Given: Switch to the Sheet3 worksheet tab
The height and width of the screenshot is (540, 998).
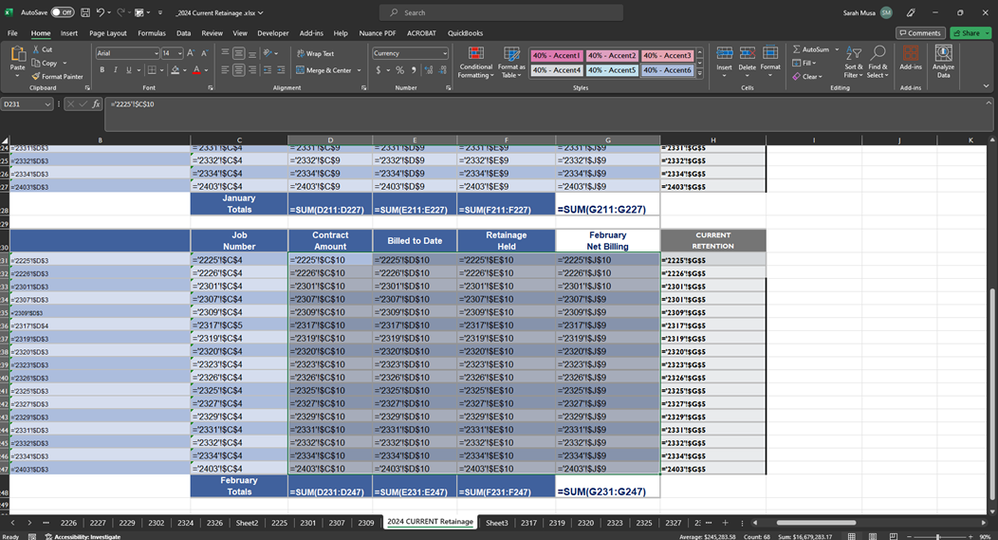Looking at the screenshot, I should 497,522.
